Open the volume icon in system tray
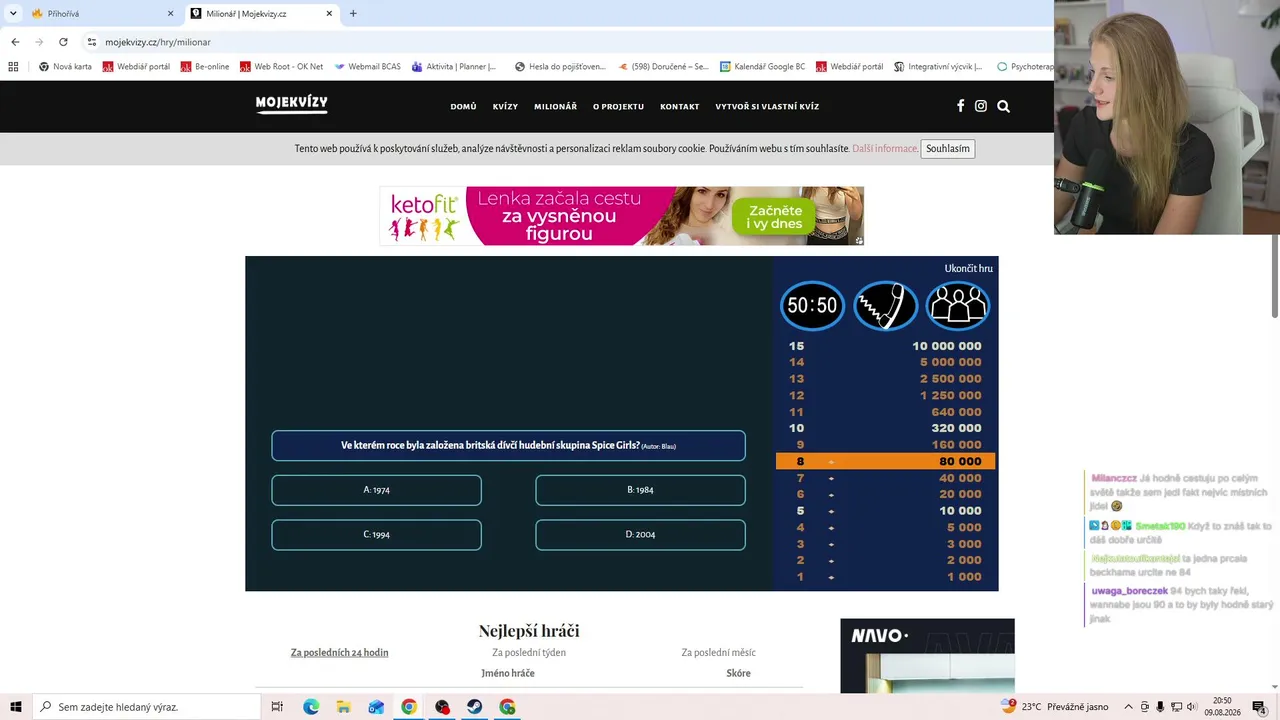 (x=1192, y=707)
